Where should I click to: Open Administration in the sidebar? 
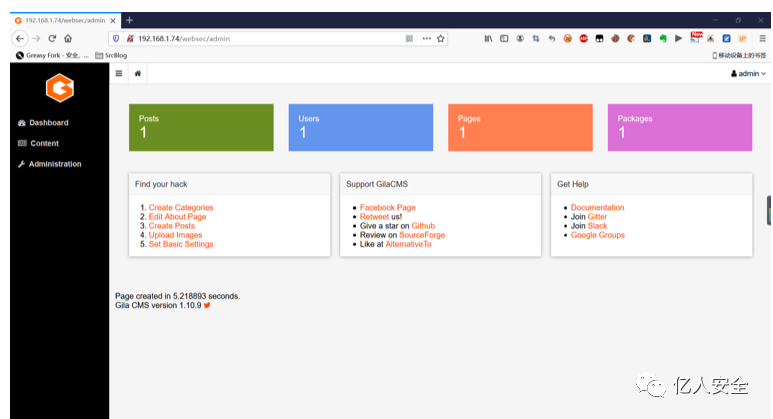click(x=49, y=164)
